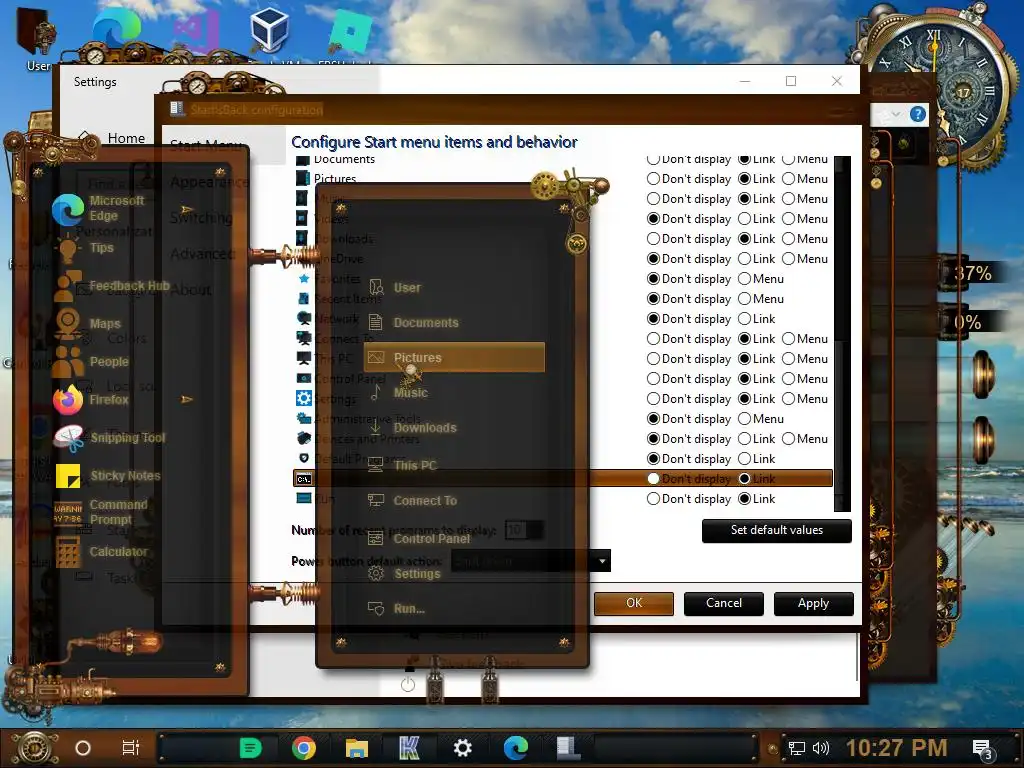Image resolution: width=1024 pixels, height=768 pixels.
Task: Click the Apply button
Action: click(813, 603)
